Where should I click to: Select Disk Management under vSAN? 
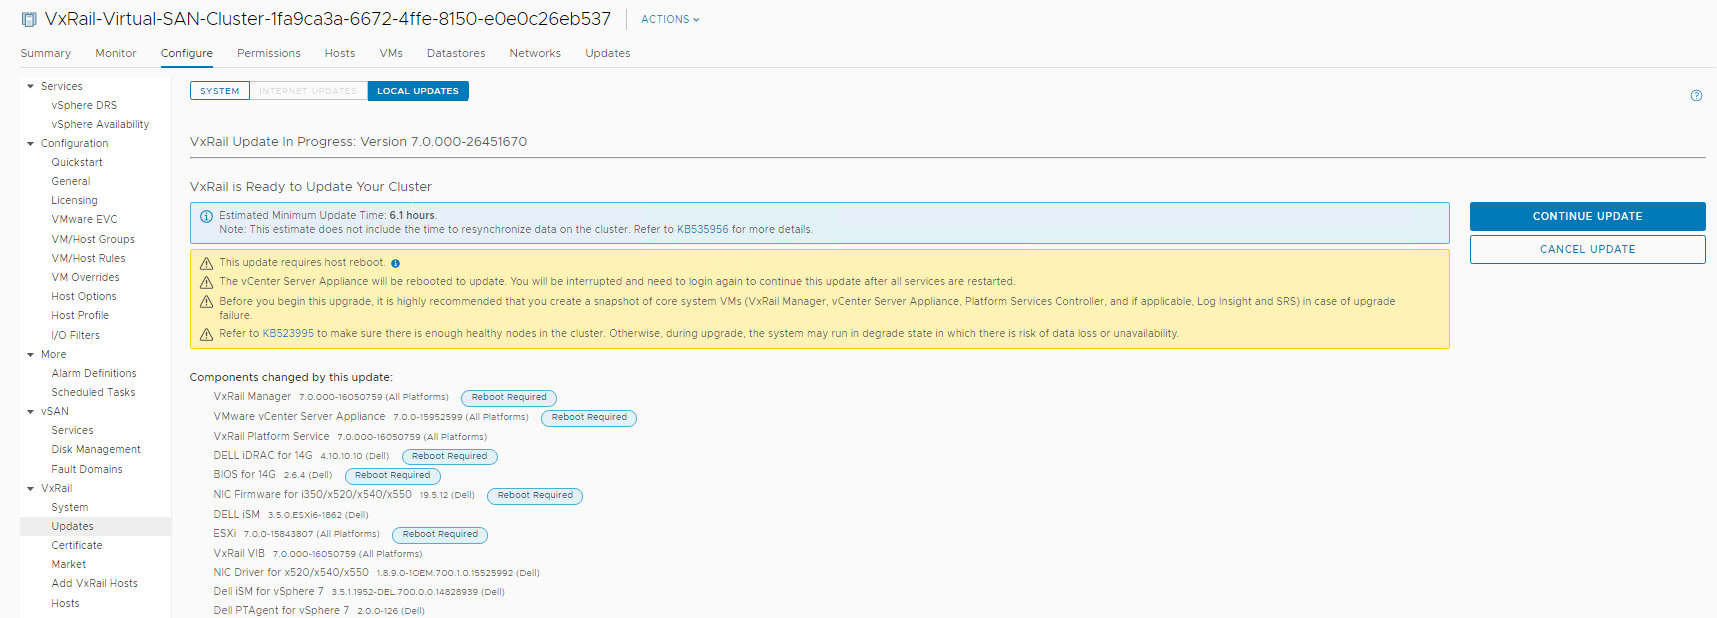[96, 450]
